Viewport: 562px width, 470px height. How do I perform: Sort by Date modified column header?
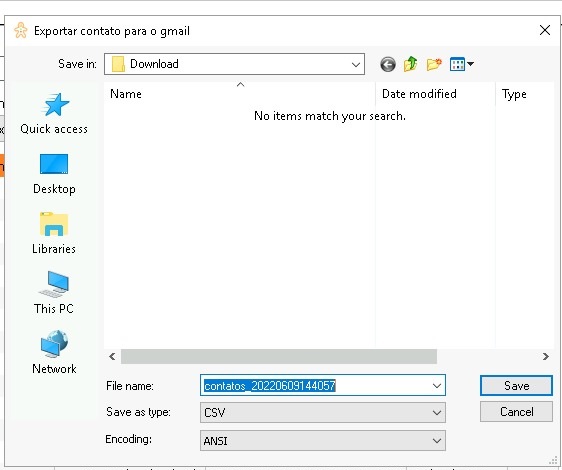pyautogui.click(x=435, y=94)
